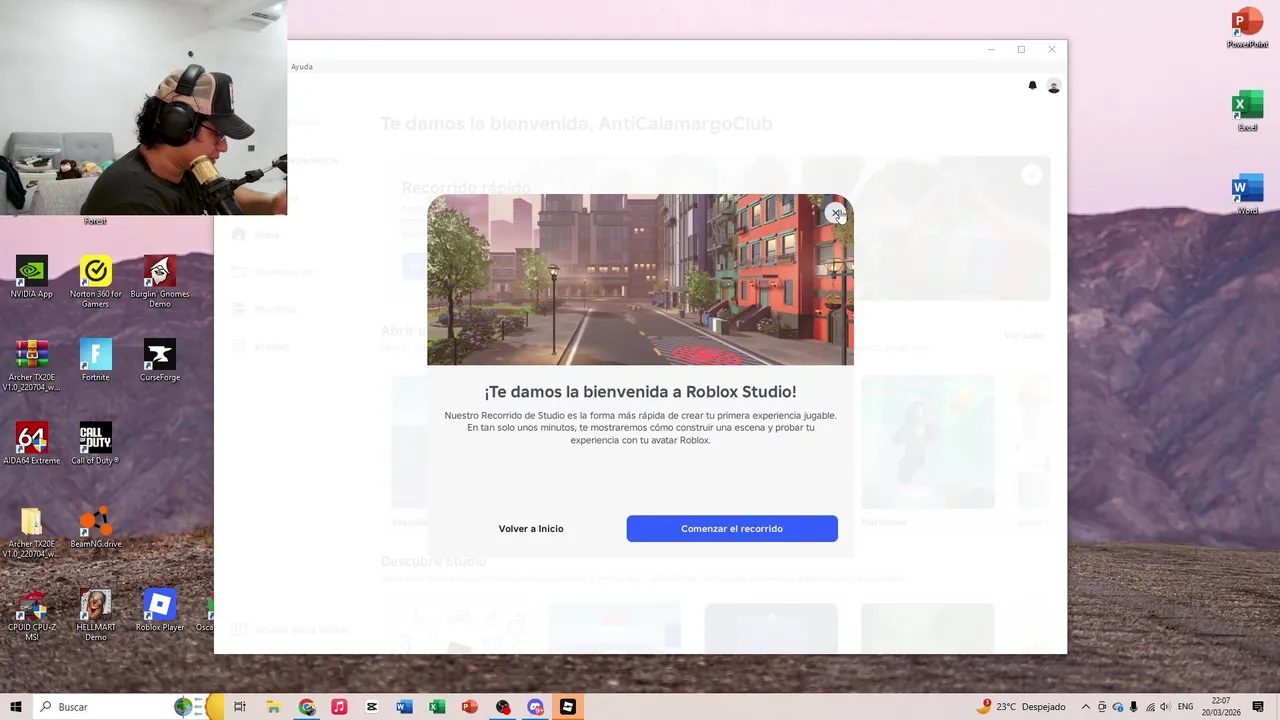Viewport: 1280px width, 720px height.
Task: Select the HELLMART Demo desktop icon
Action: click(96, 615)
